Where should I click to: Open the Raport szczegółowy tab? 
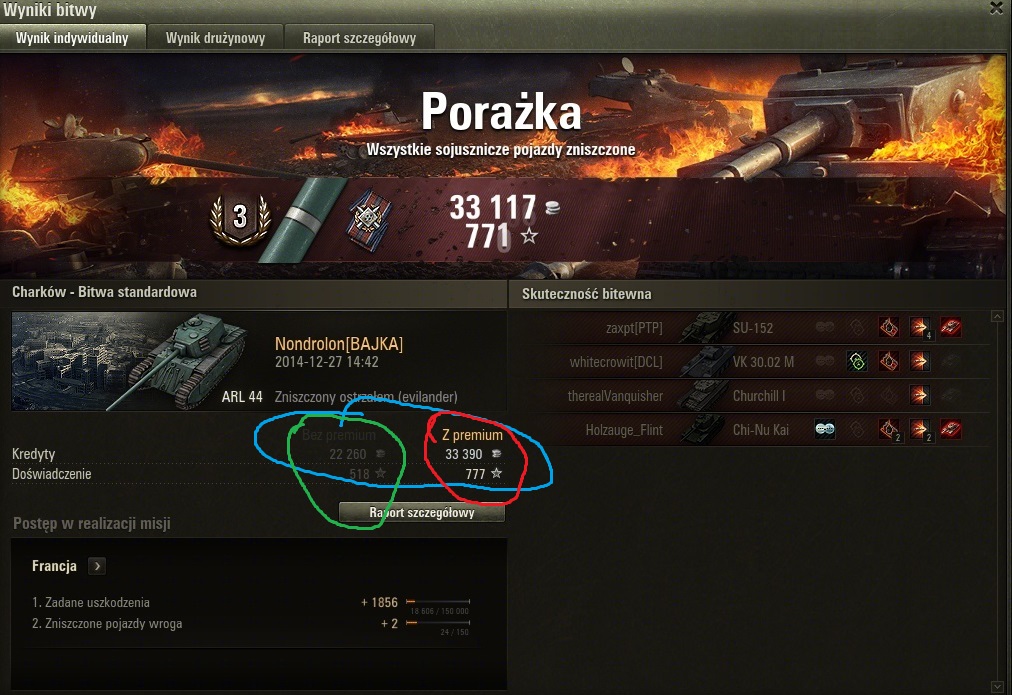tap(359, 37)
